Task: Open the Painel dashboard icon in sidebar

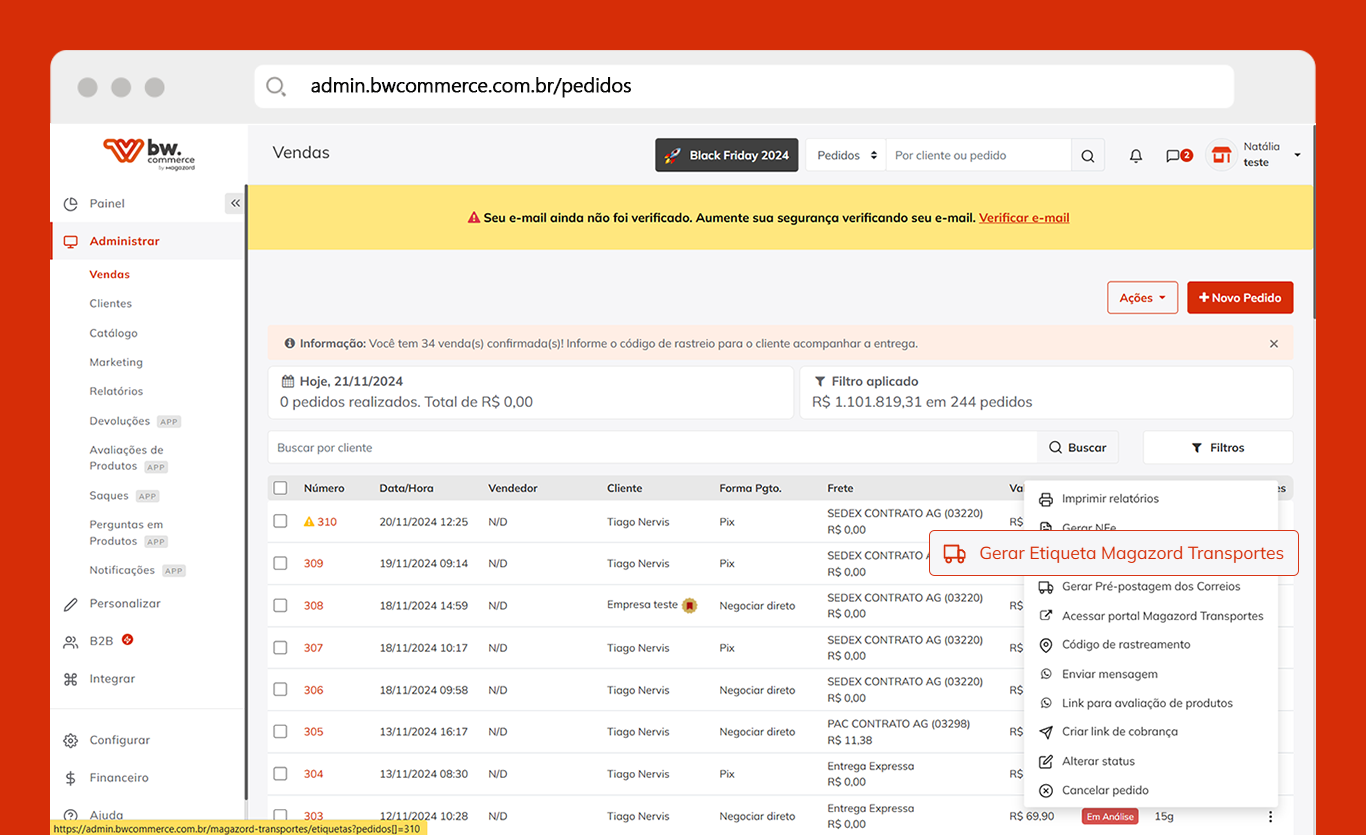Action: click(x=70, y=204)
